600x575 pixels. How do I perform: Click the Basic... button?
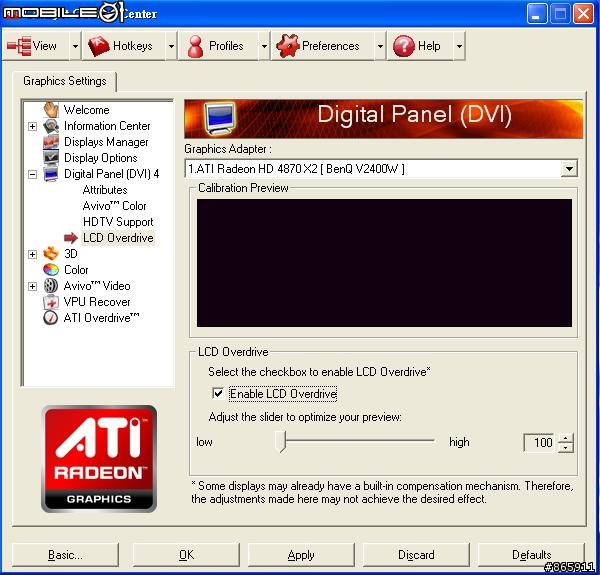click(65, 555)
